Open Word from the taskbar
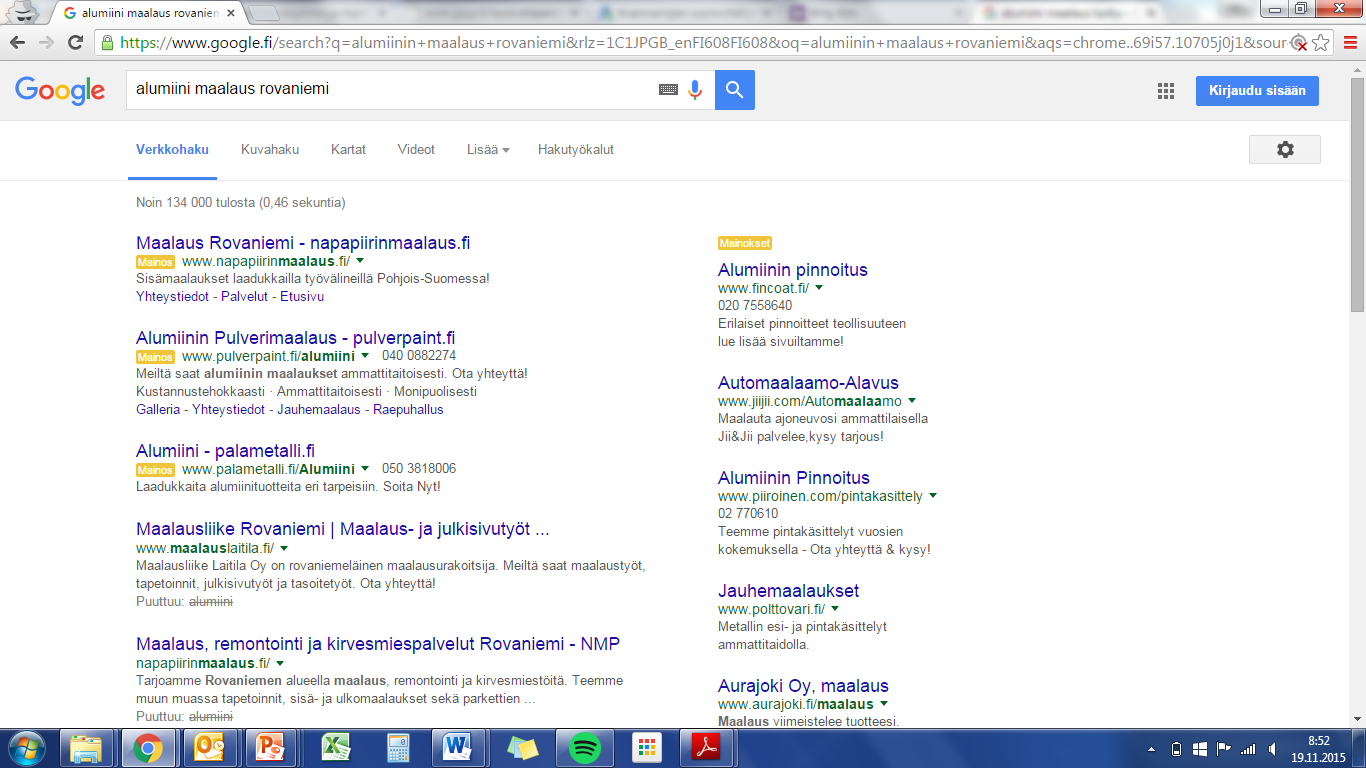The height and width of the screenshot is (768, 1366). pos(458,748)
